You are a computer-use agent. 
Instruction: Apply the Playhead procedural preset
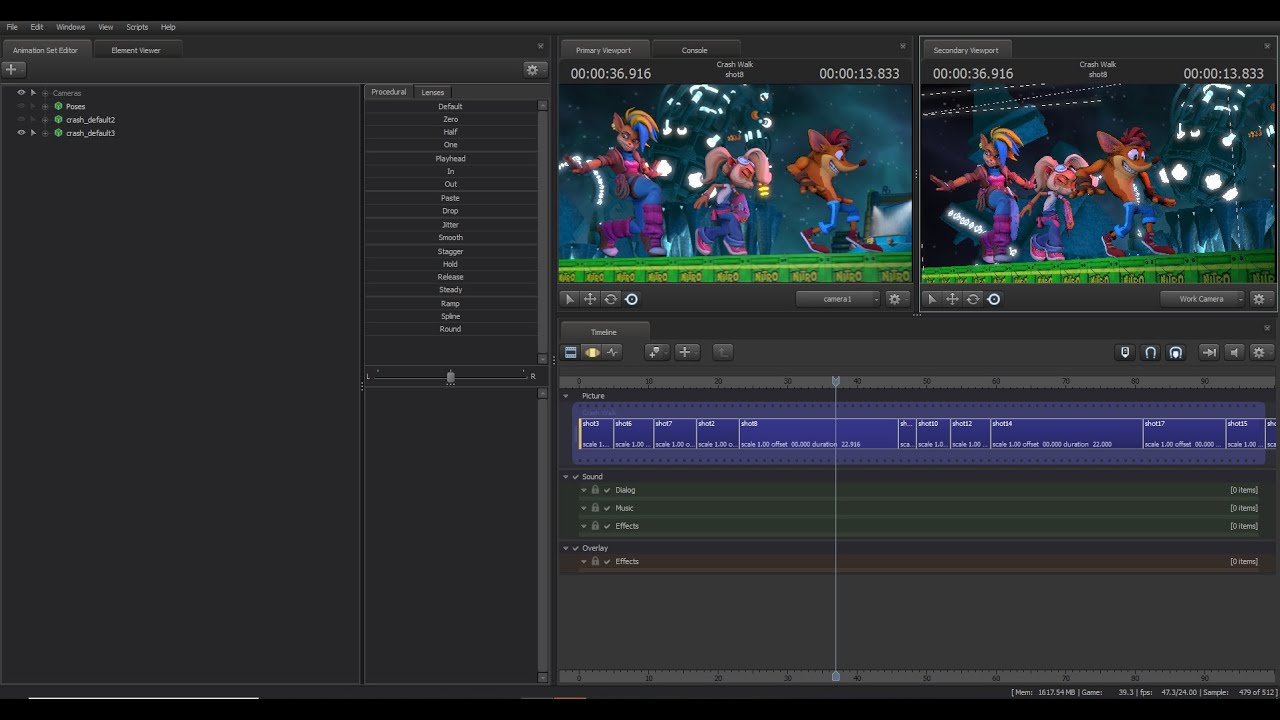pos(450,159)
